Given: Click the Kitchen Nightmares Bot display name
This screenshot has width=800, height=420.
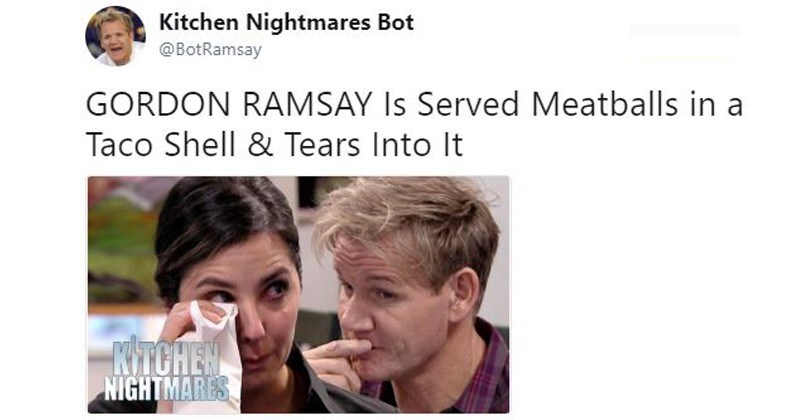Looking at the screenshot, I should [286, 22].
